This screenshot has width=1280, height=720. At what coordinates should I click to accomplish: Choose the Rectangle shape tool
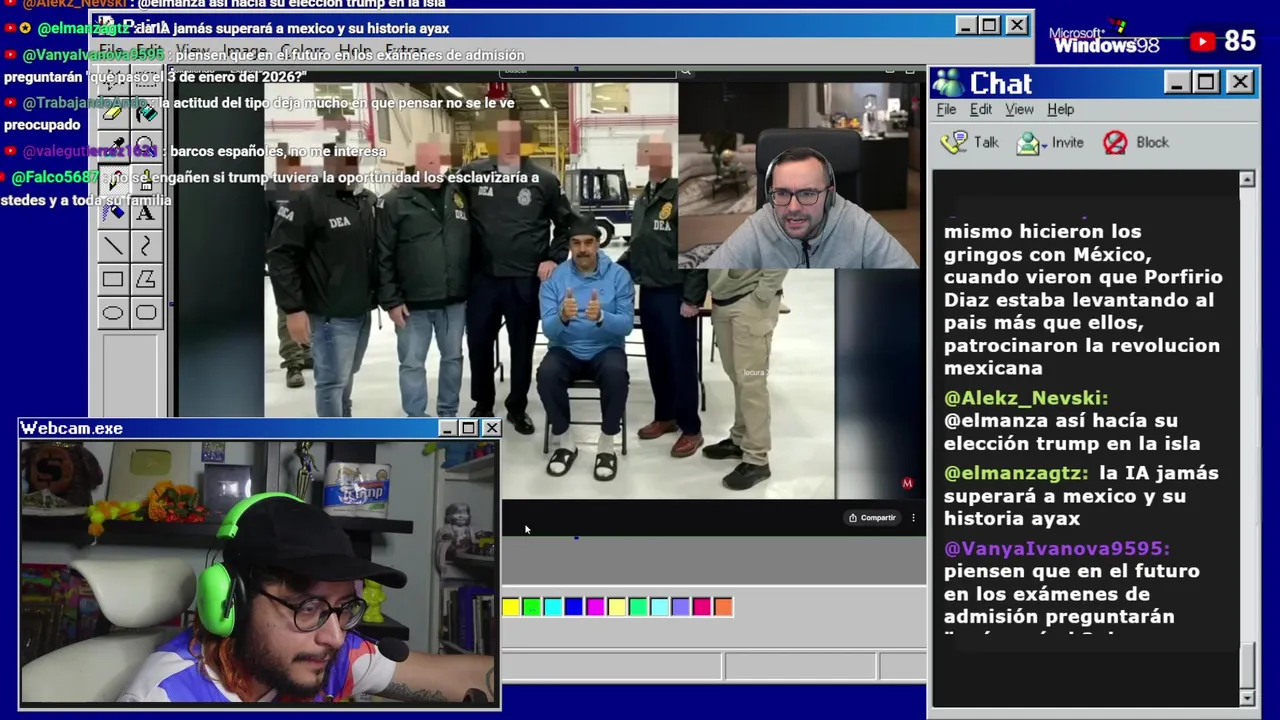(x=113, y=279)
